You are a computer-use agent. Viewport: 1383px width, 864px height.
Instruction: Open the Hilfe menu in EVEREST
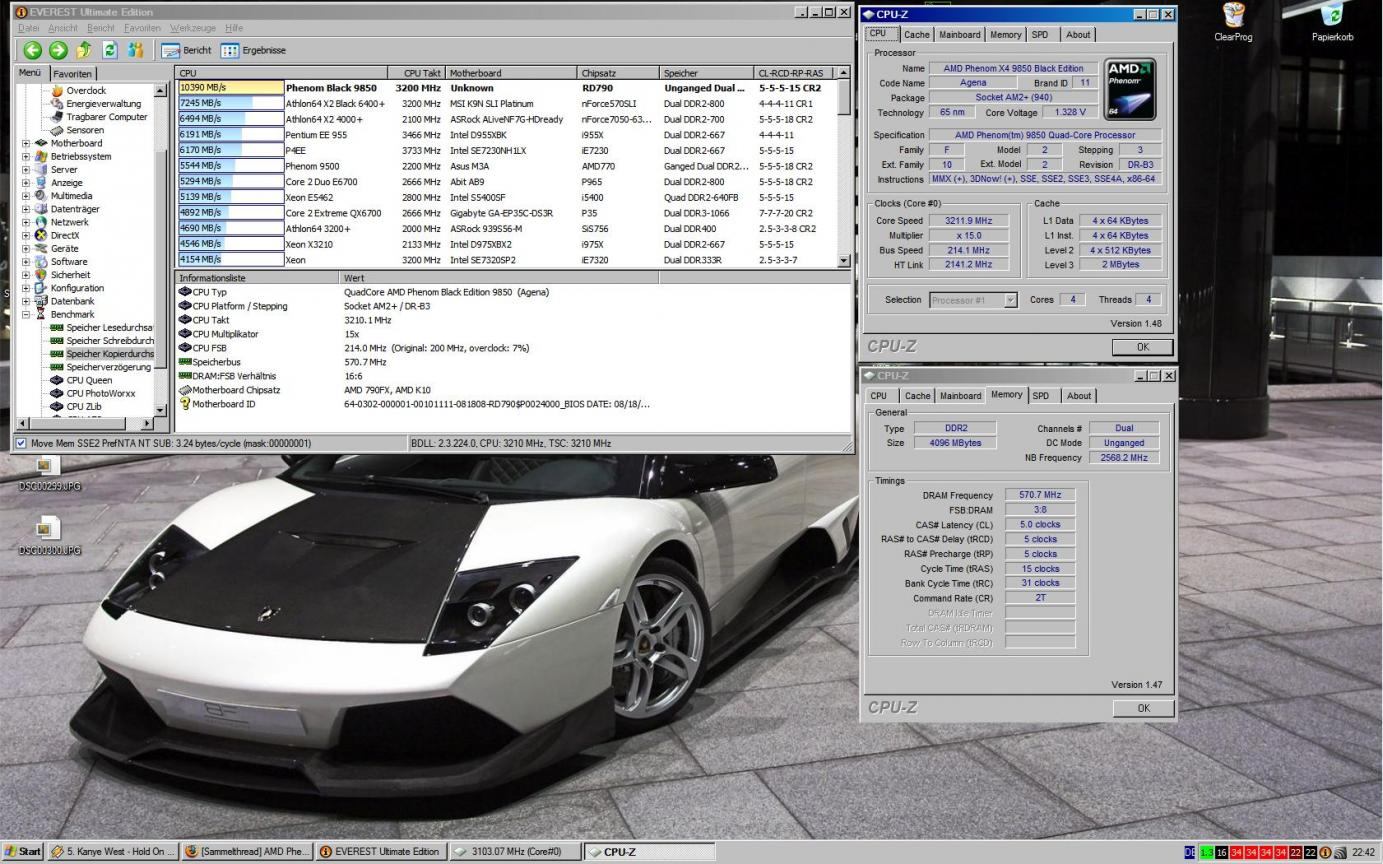234,28
